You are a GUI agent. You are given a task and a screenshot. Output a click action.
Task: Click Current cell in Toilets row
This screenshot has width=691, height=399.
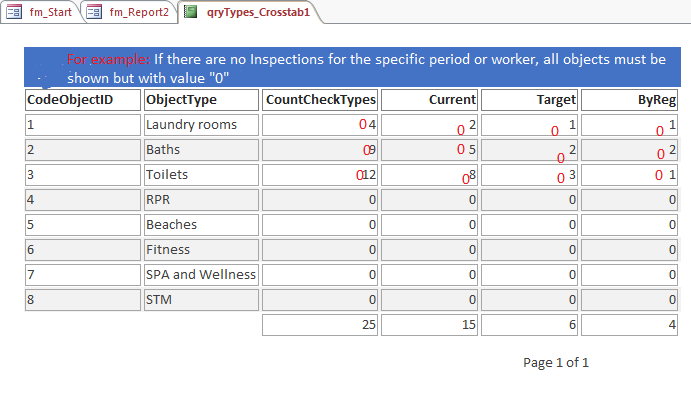pyautogui.click(x=429, y=175)
